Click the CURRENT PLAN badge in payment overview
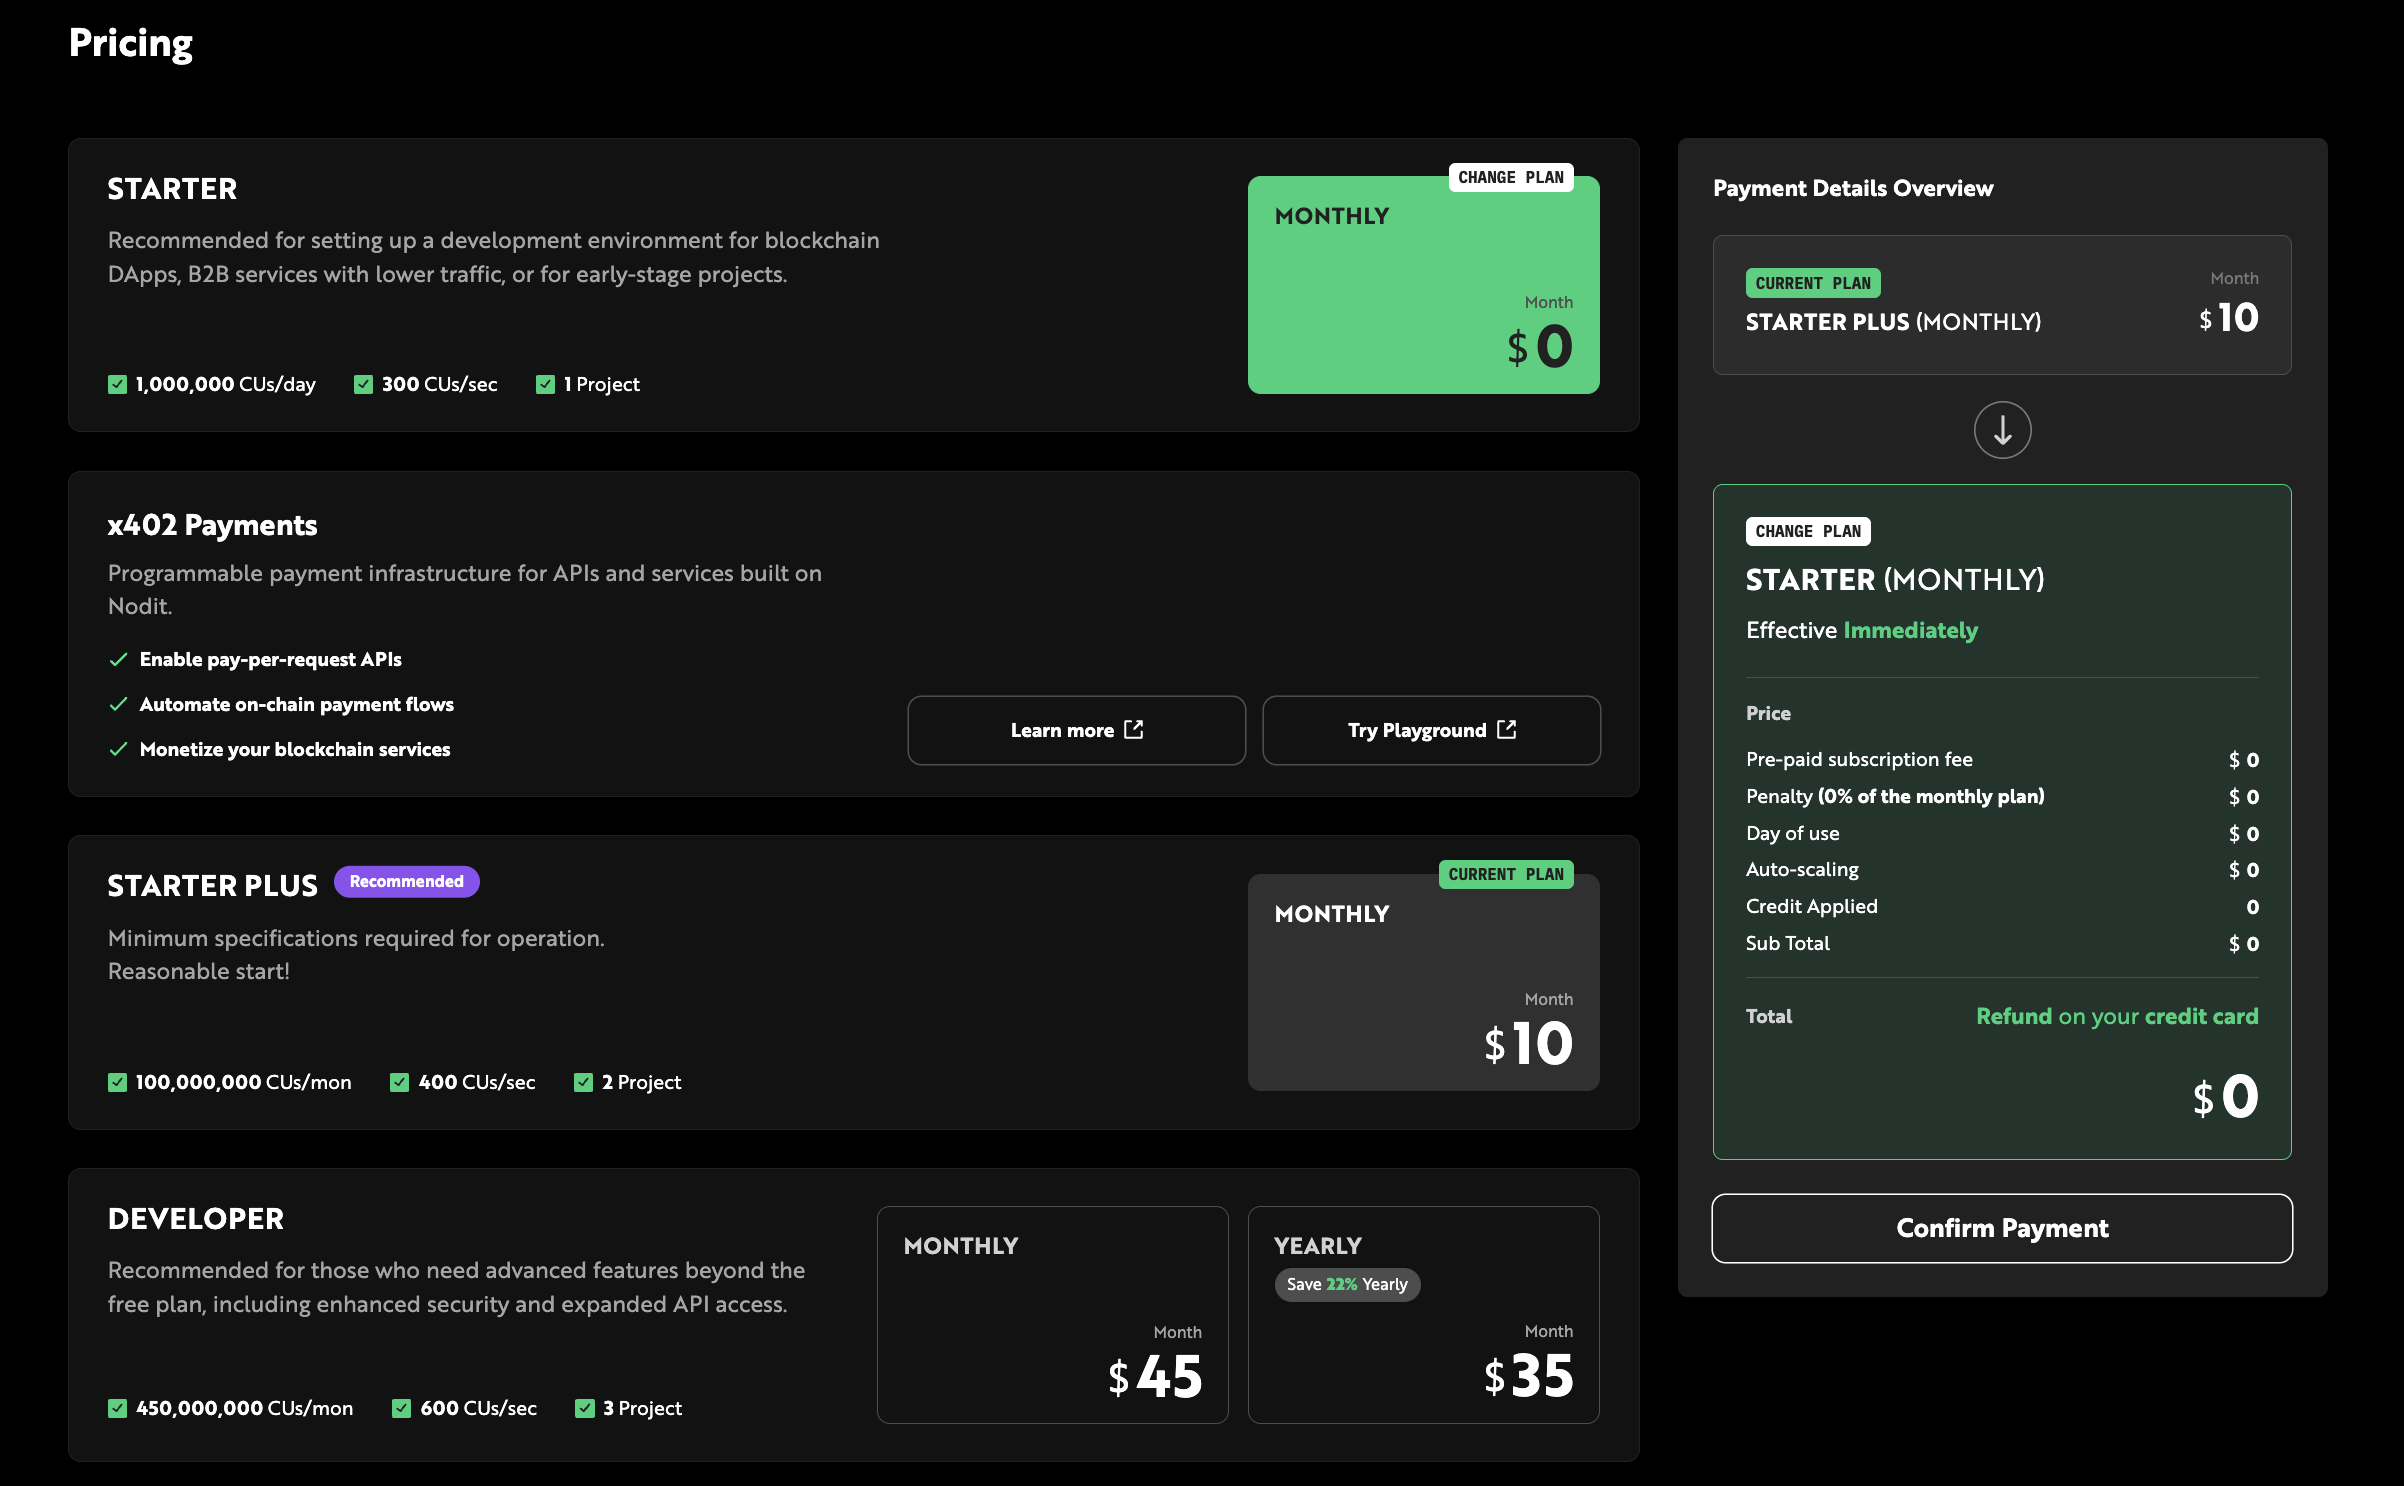The image size is (2404, 1486). tap(1812, 283)
